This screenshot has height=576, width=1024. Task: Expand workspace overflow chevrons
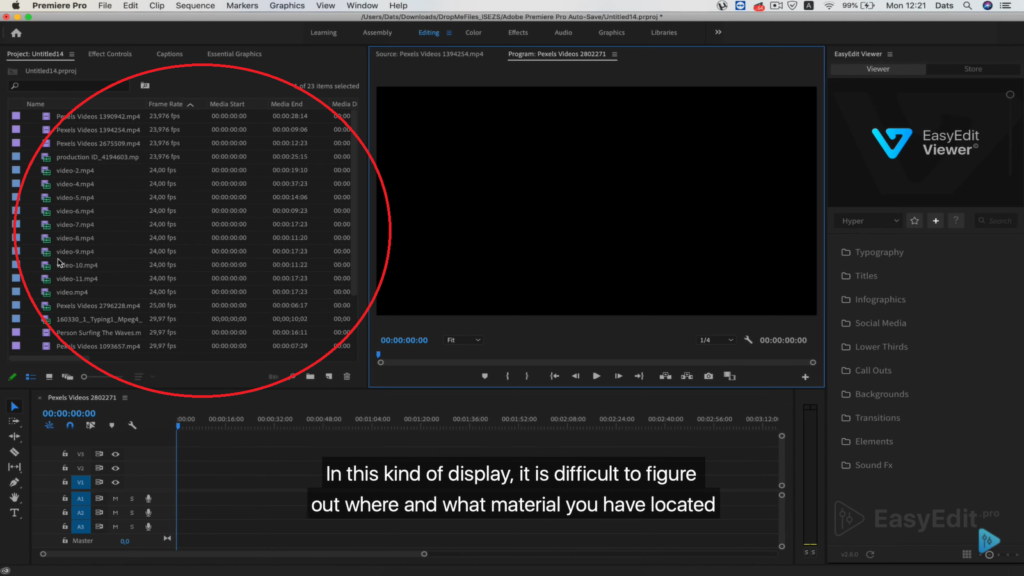[718, 32]
